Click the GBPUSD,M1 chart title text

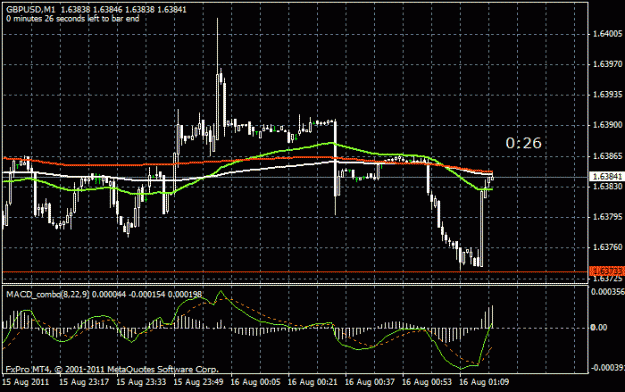(31, 9)
